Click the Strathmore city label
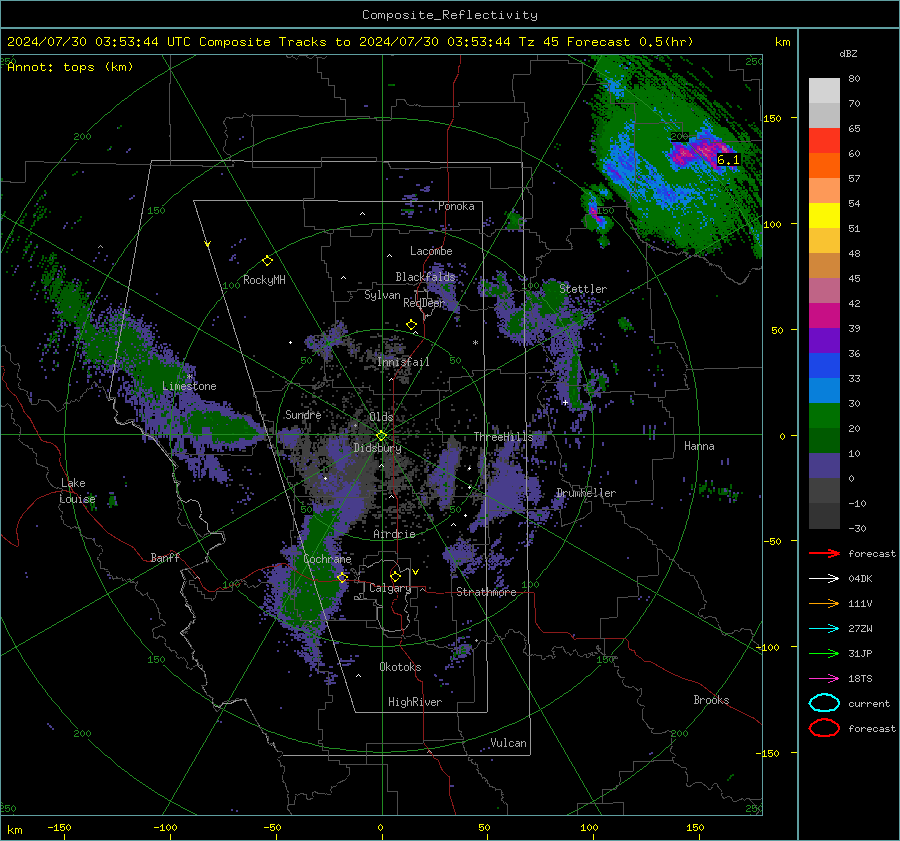Viewport: 900px width, 841px height. click(x=486, y=592)
